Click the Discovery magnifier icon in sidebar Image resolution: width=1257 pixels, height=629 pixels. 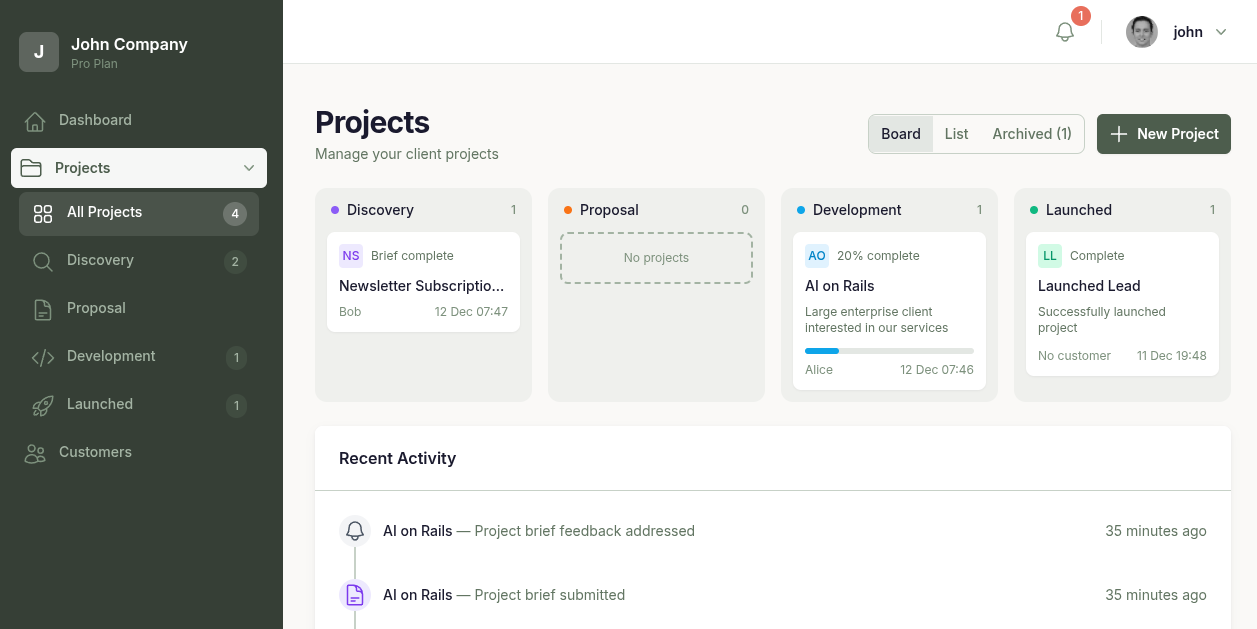43,261
